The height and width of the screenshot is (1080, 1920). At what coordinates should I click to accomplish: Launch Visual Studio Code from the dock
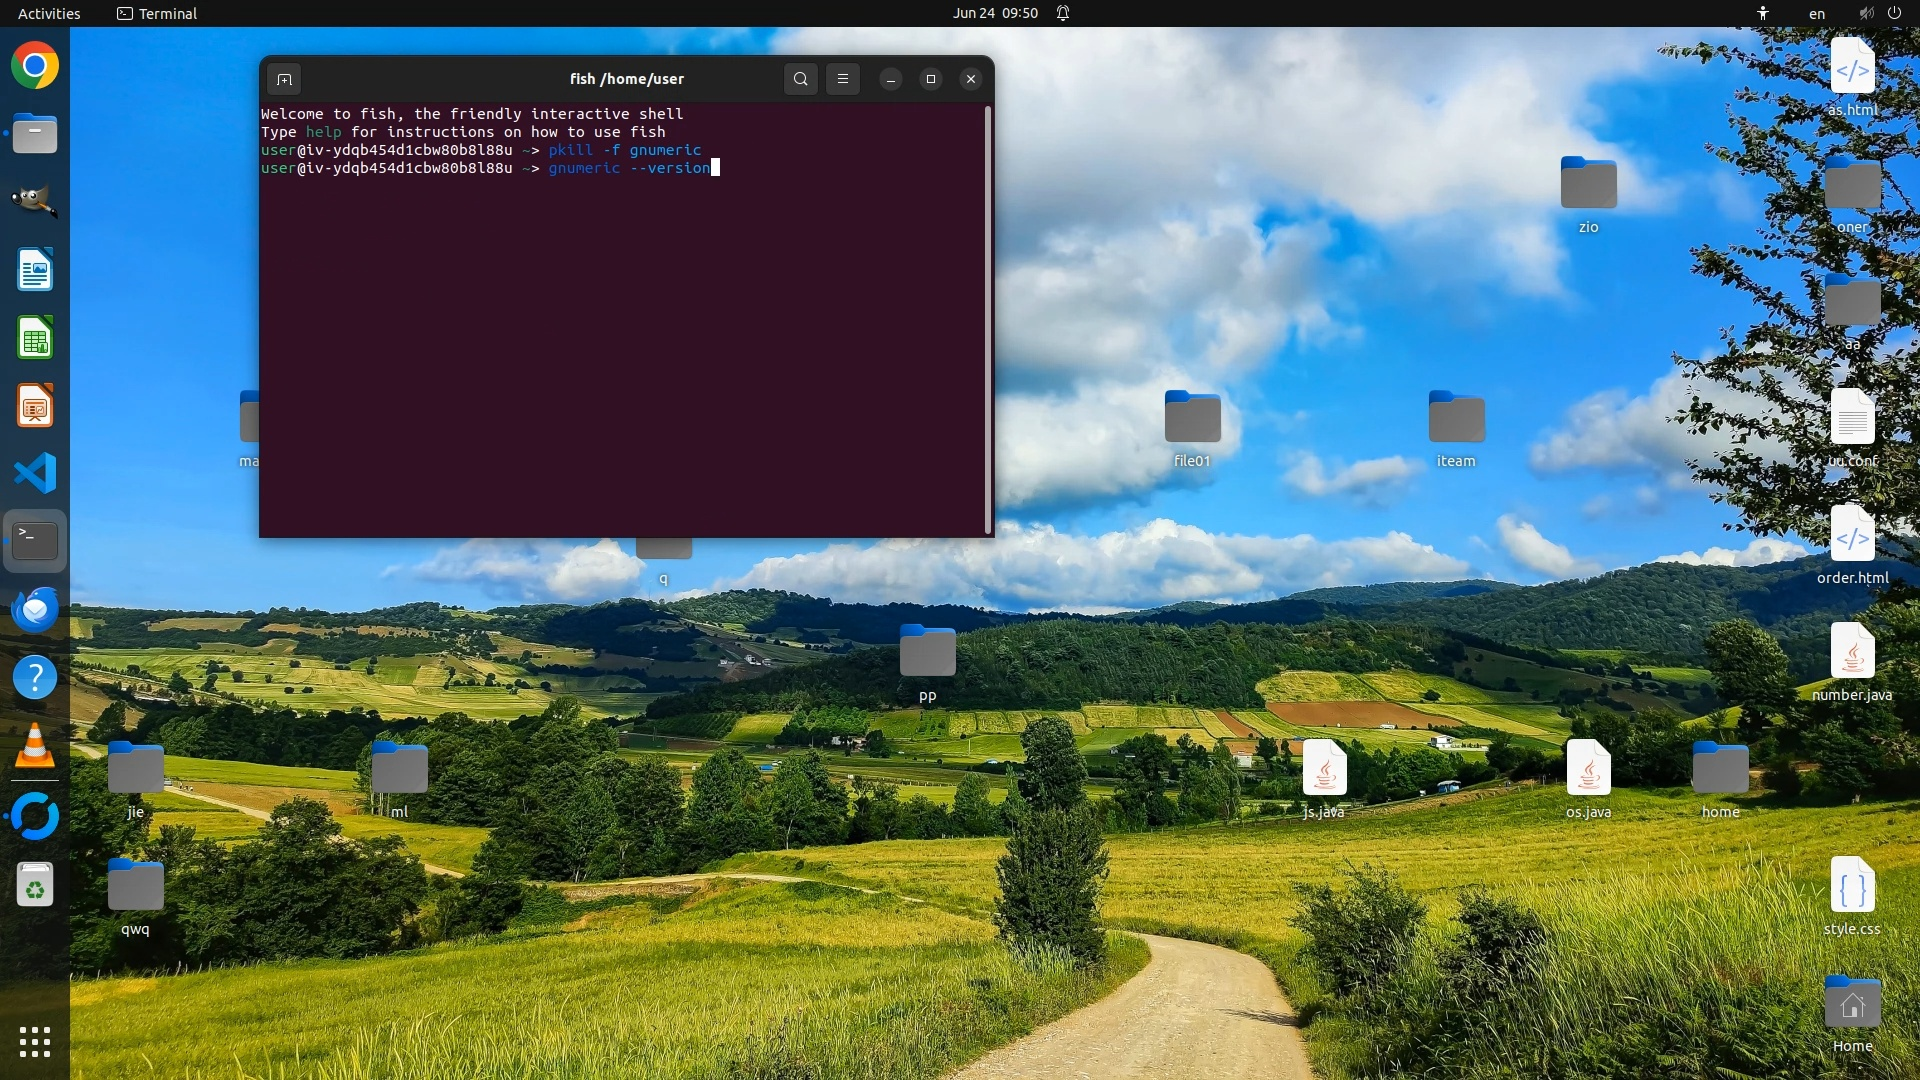click(x=35, y=473)
